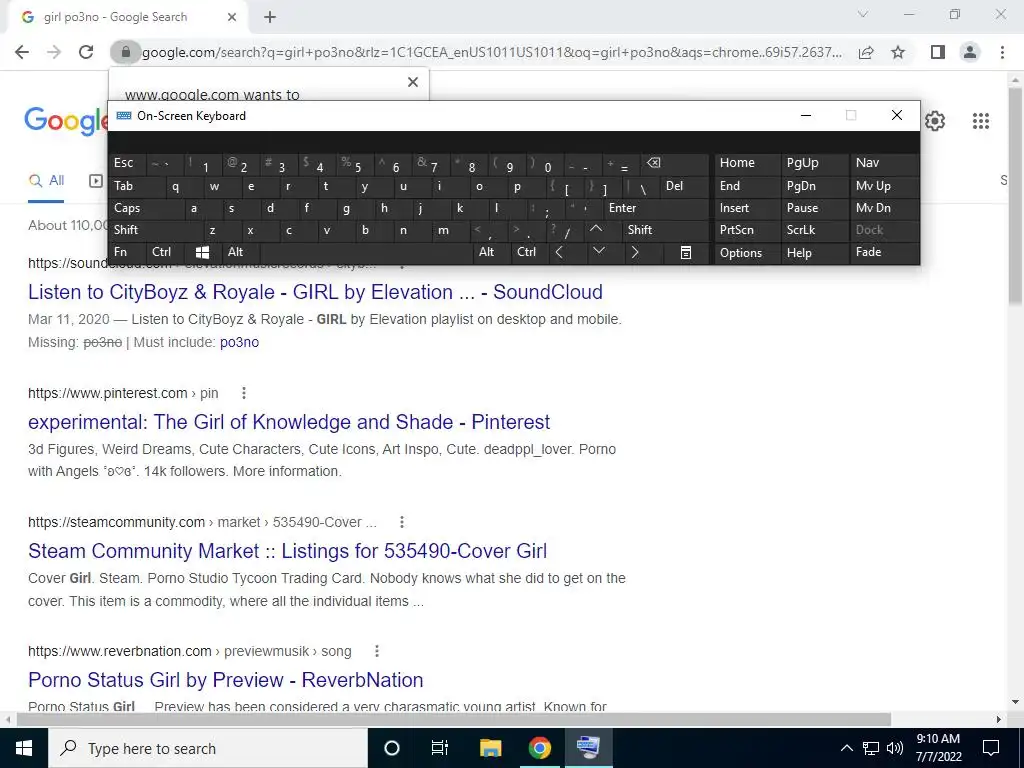Screen dimensions: 1024x768
Task: Tap the context menu key on On-Screen Keyboard
Action: [x=686, y=252]
